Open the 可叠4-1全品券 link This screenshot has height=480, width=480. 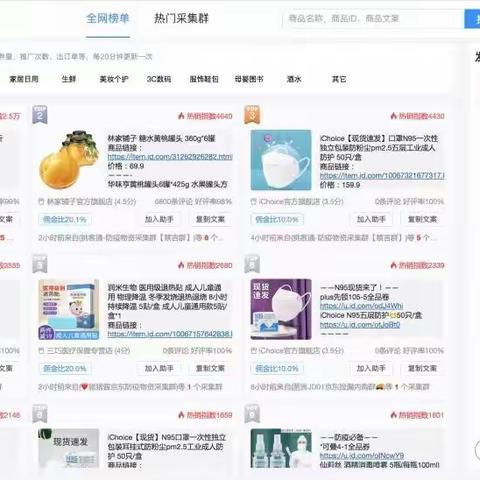362,455
